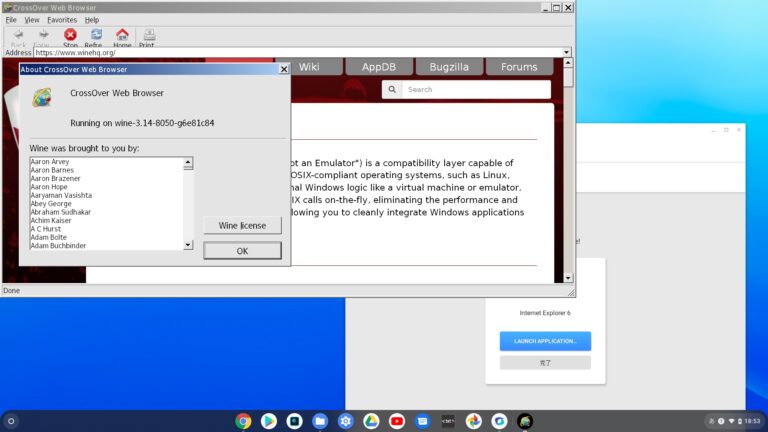
Task: Click the web page vertical scrollbar thumb
Action: pos(568,77)
